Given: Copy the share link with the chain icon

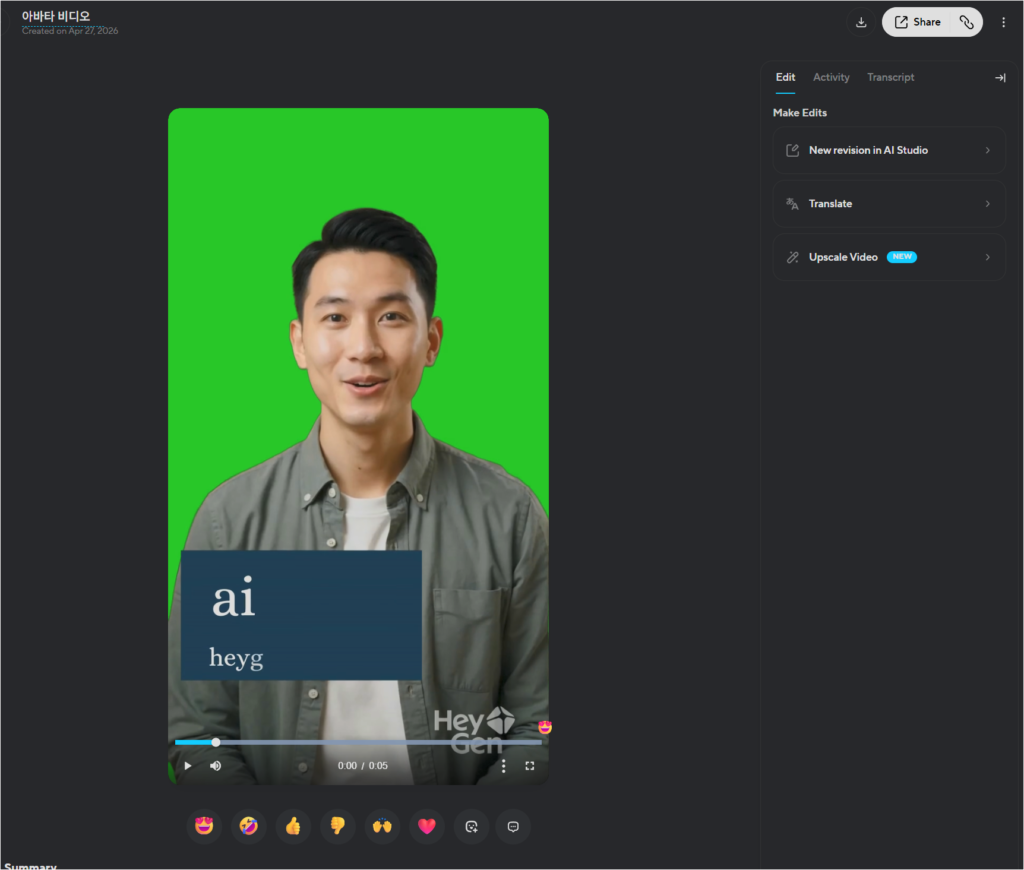Looking at the screenshot, I should point(966,22).
